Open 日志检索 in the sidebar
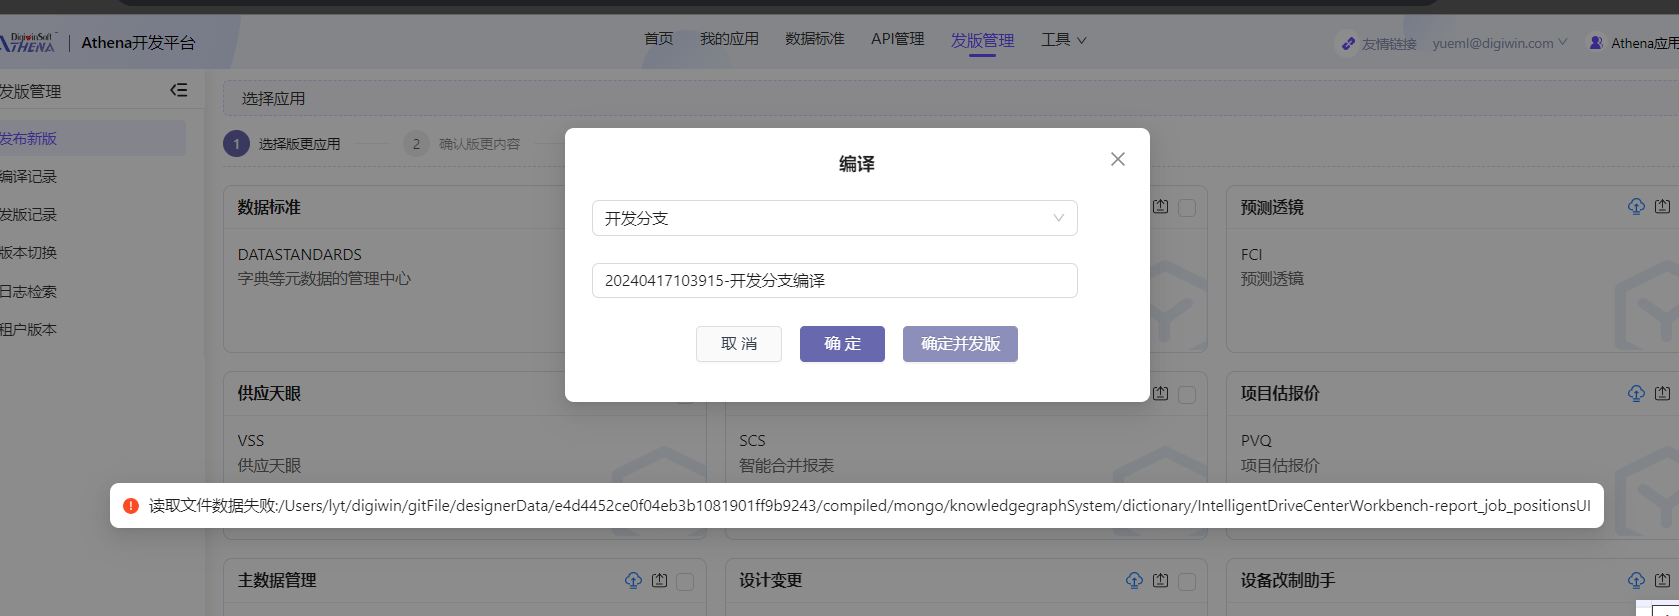 point(28,291)
